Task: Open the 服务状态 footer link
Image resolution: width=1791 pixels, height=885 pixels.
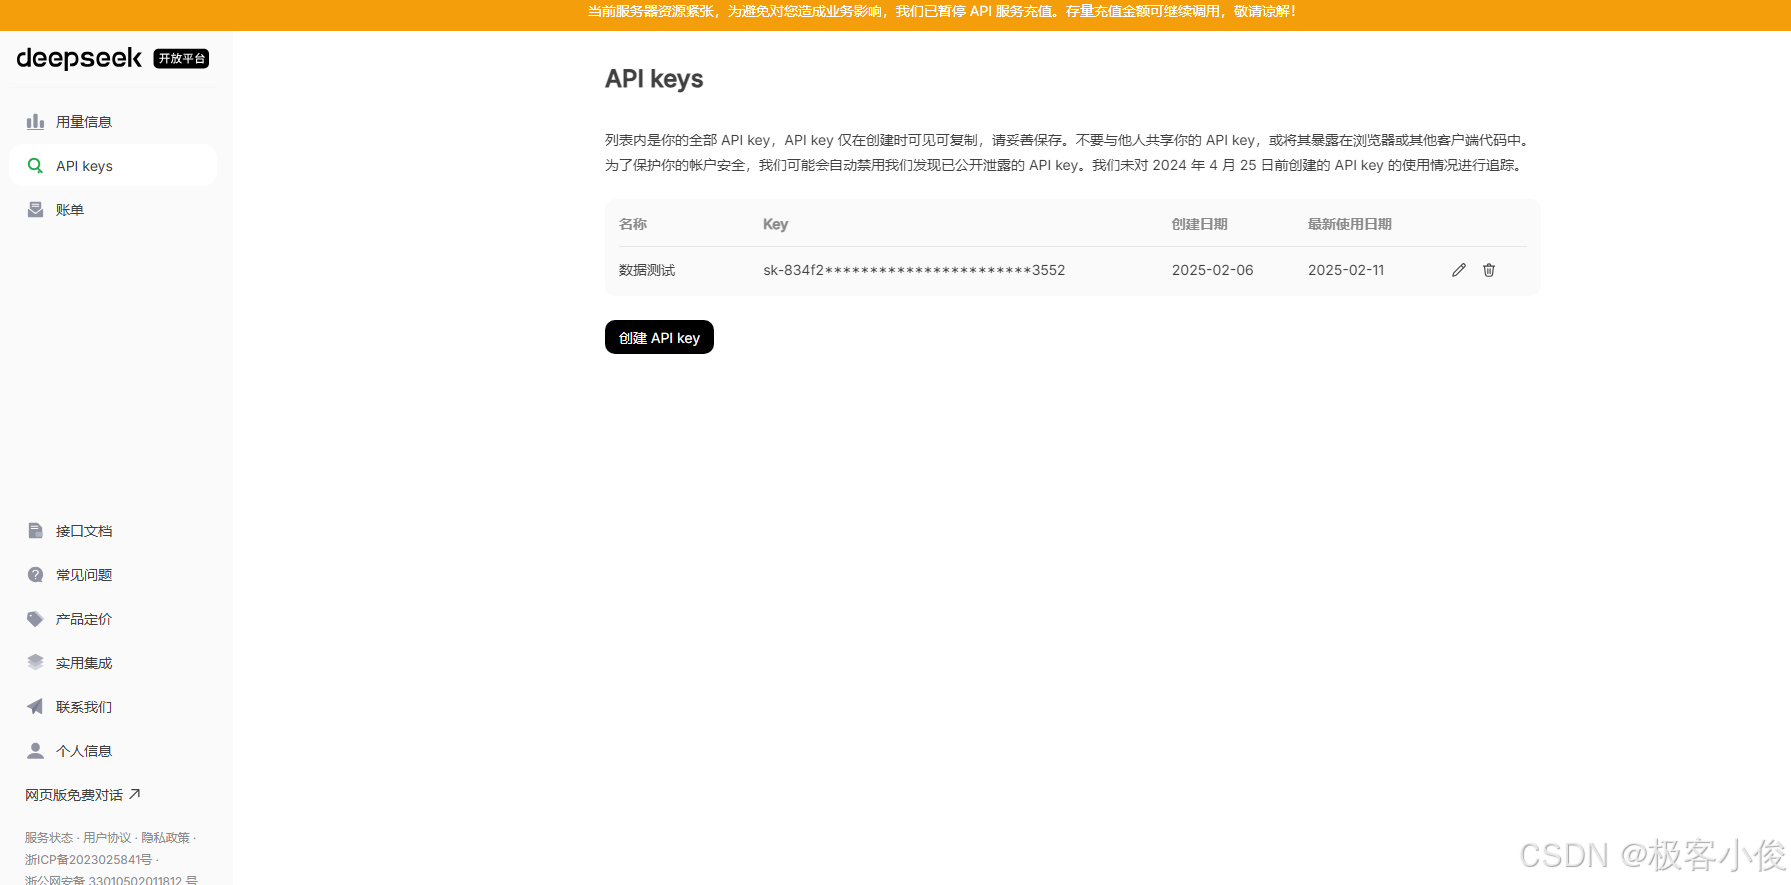Action: 49,838
